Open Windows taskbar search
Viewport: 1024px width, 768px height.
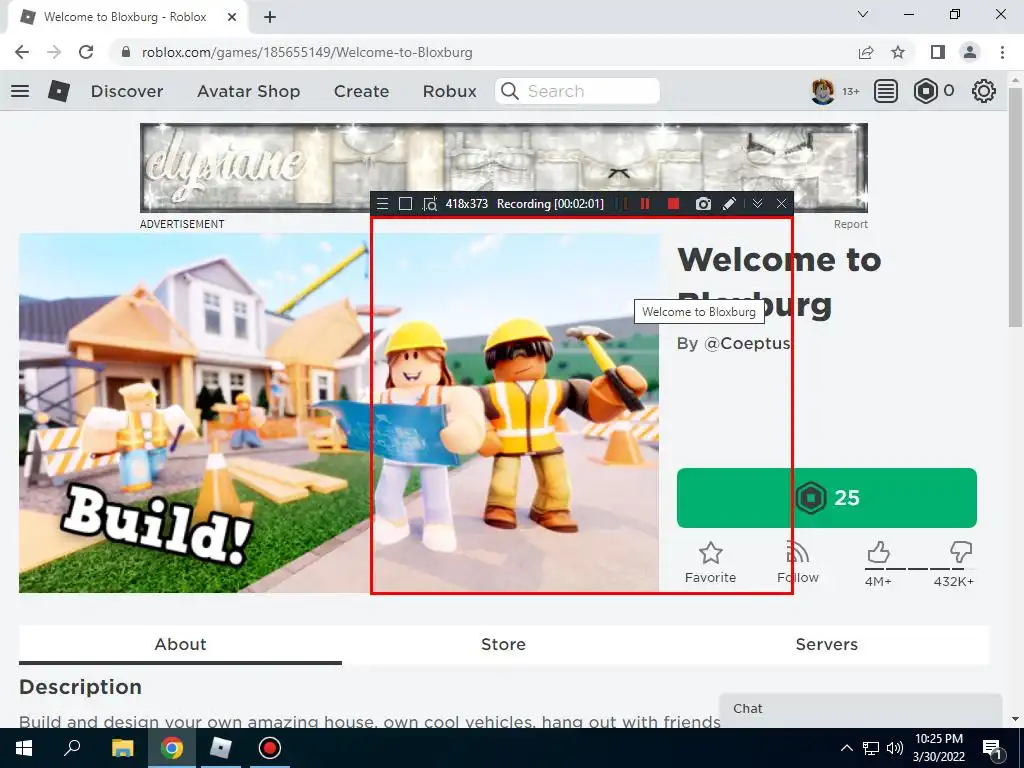[x=72, y=748]
